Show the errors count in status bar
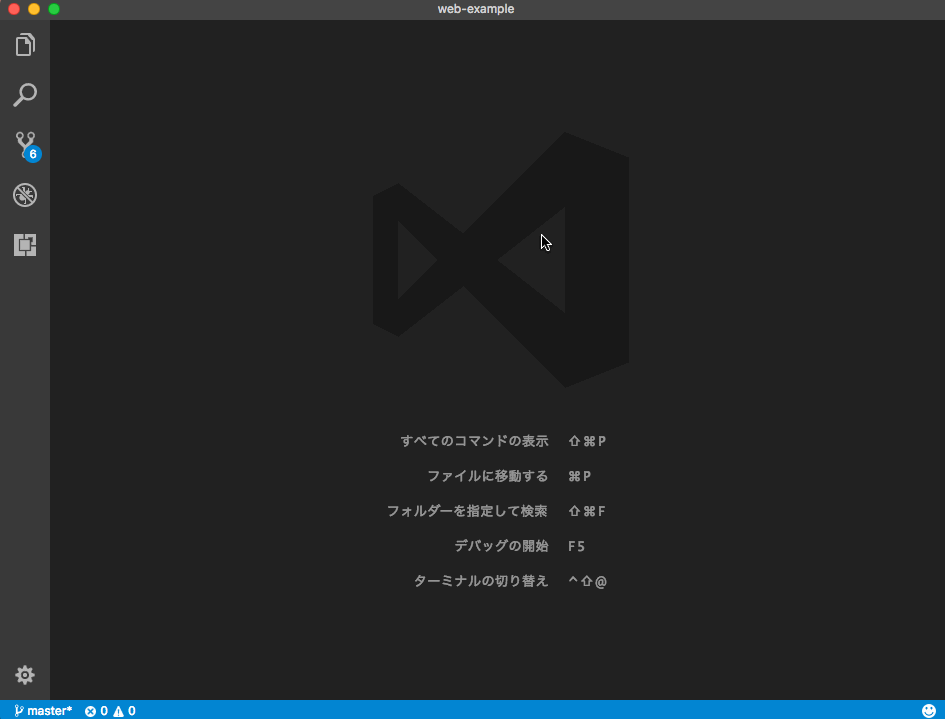The width and height of the screenshot is (945, 719). click(96, 711)
